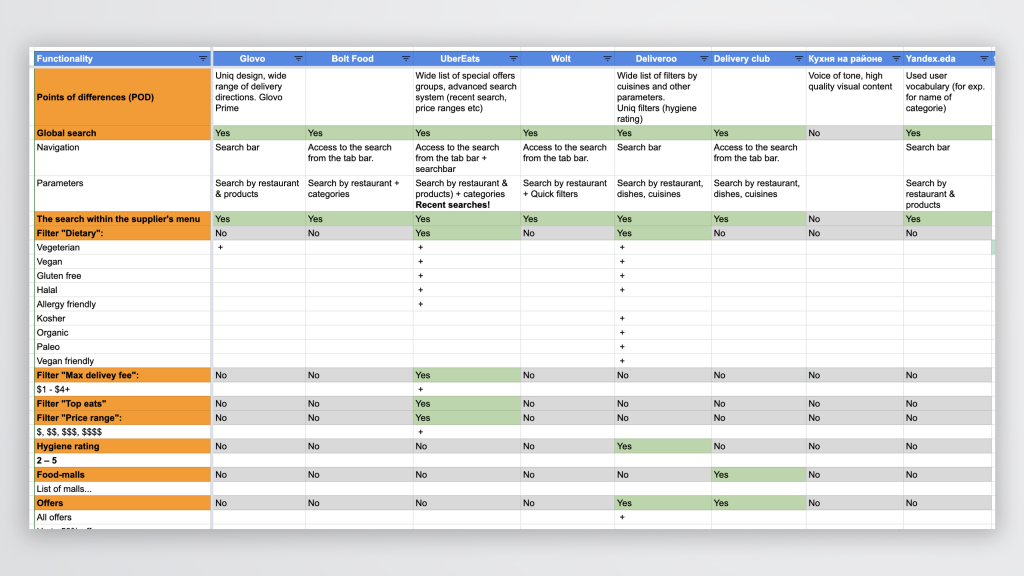Viewport: 1024px width, 576px height.
Task: Click Deliveroo's Hygiene rating Yes cell
Action: [662, 446]
